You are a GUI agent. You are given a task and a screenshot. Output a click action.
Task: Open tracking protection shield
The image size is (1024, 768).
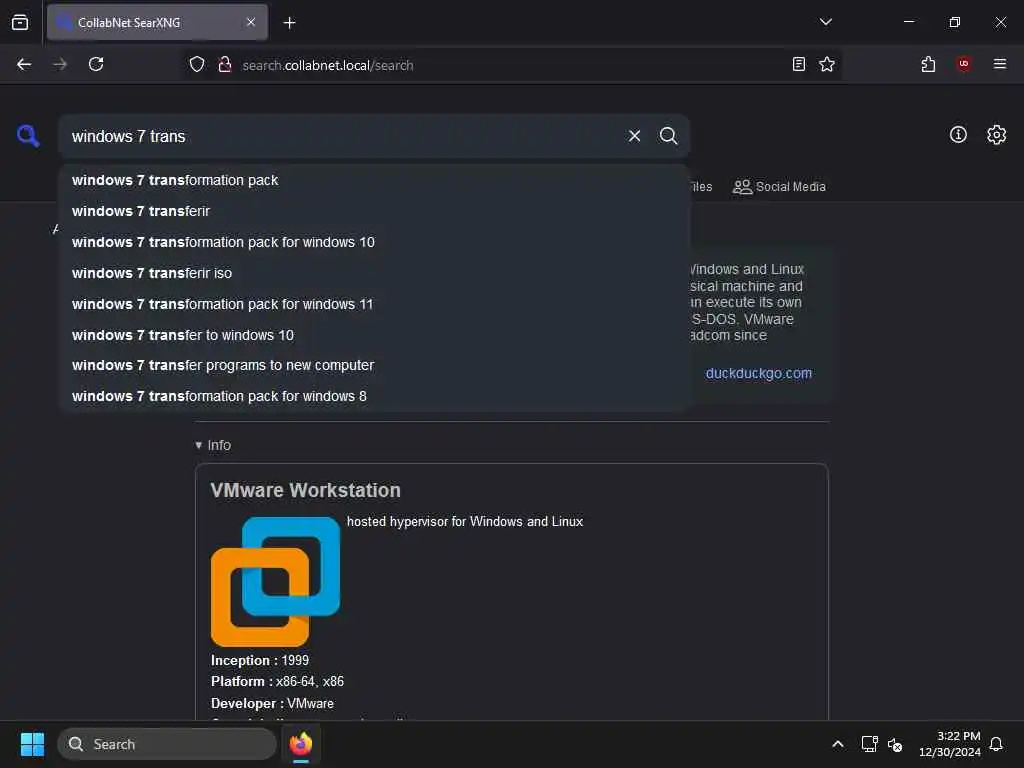(x=197, y=64)
